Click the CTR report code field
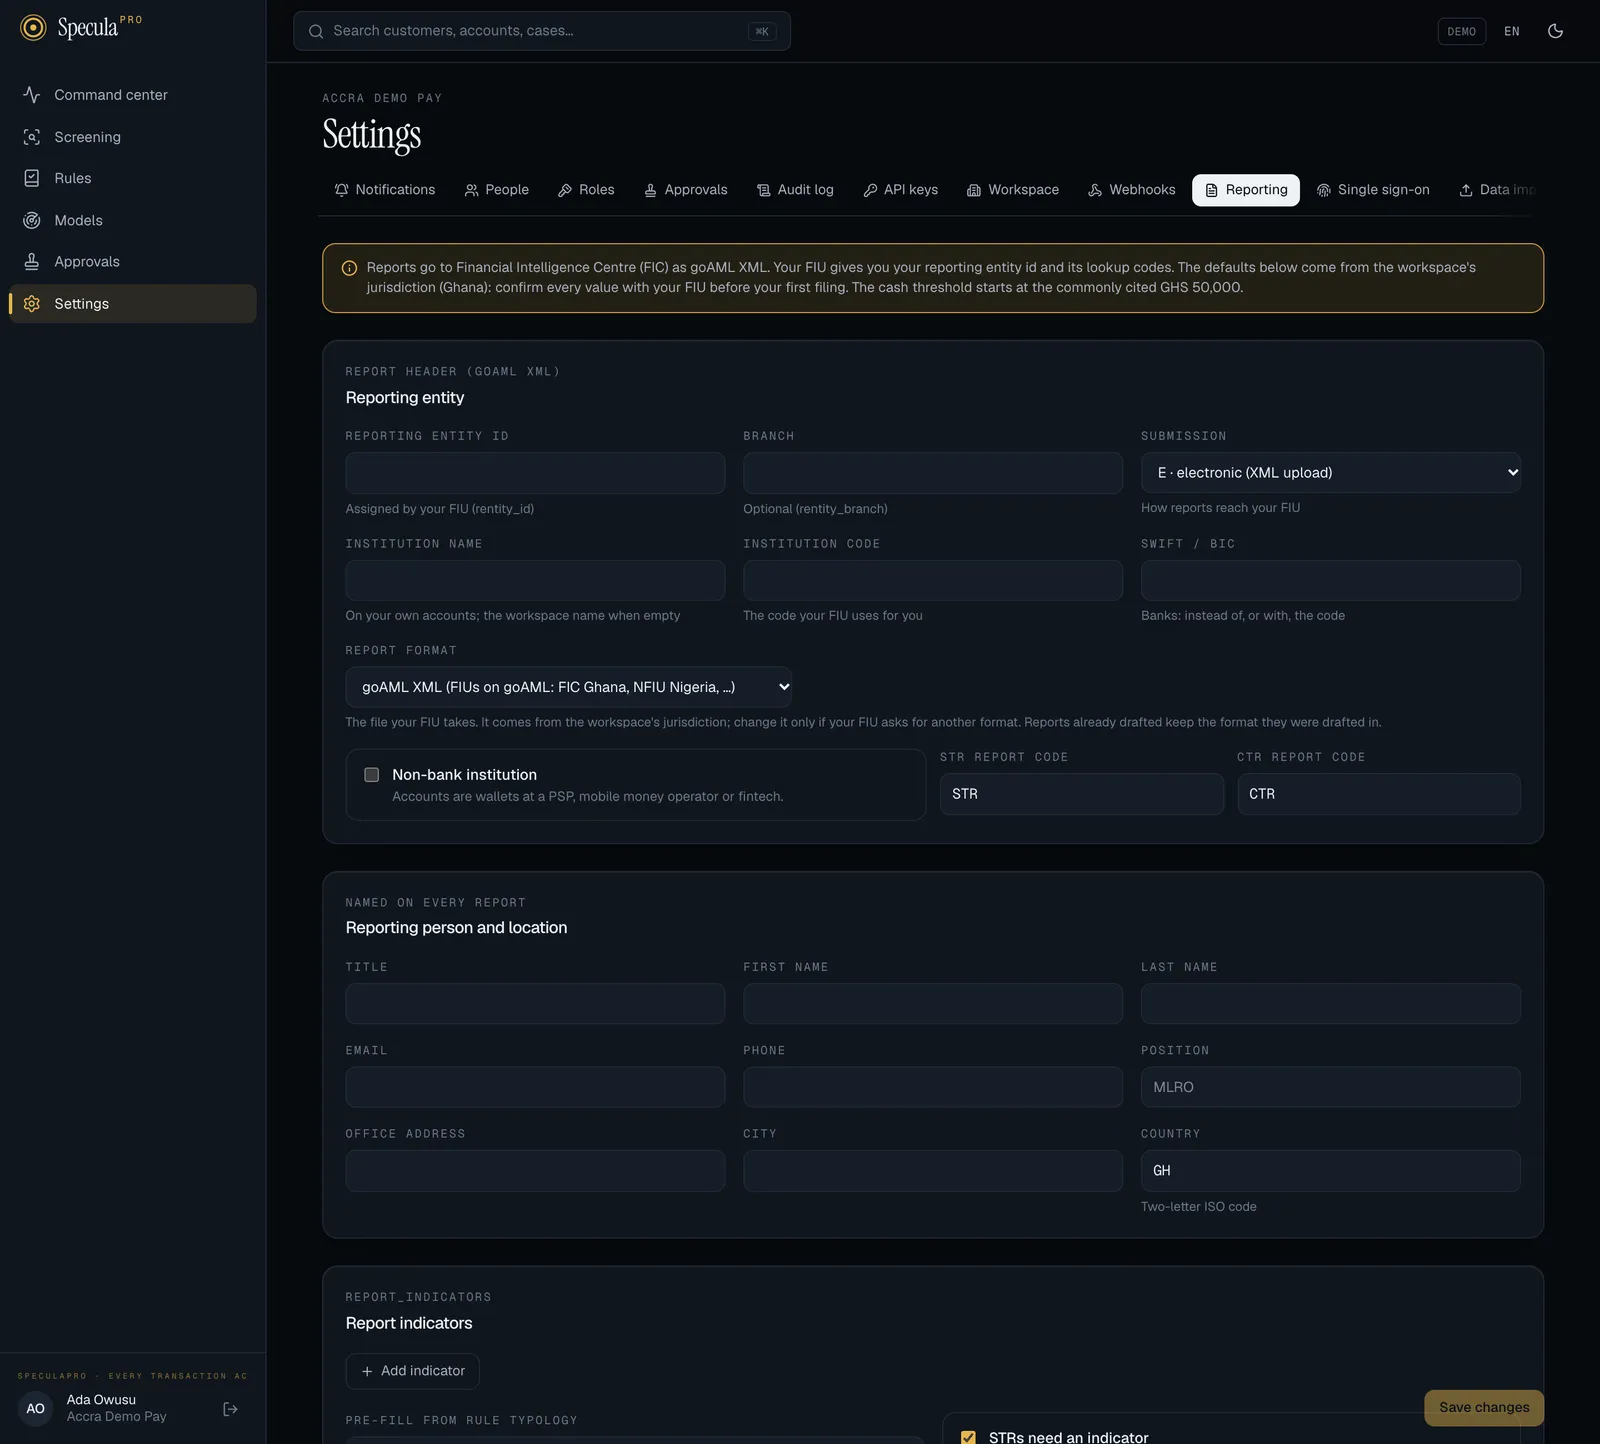The width and height of the screenshot is (1600, 1444). 1379,794
